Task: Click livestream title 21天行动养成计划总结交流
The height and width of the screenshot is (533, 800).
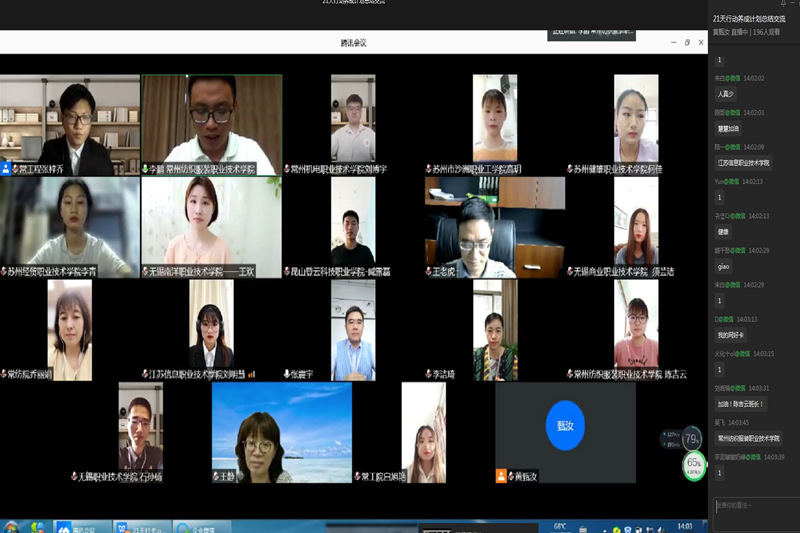Action: [749, 19]
